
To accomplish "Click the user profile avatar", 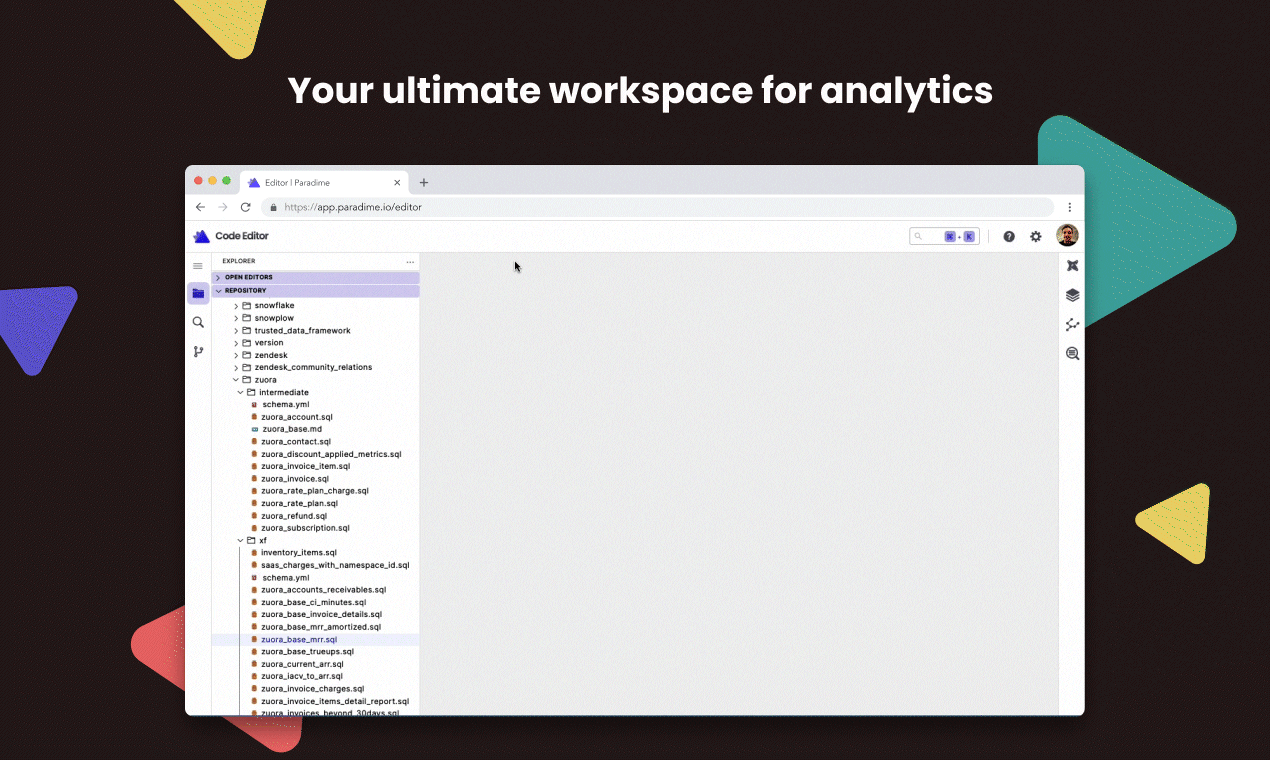I will 1067,236.
